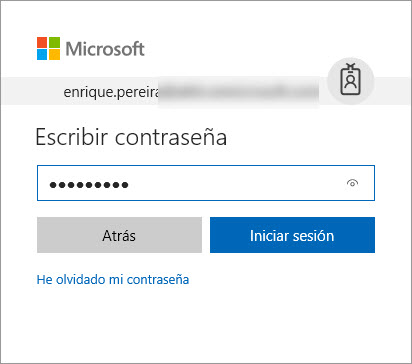Click the word "Escribir" in the heading

tap(72, 137)
